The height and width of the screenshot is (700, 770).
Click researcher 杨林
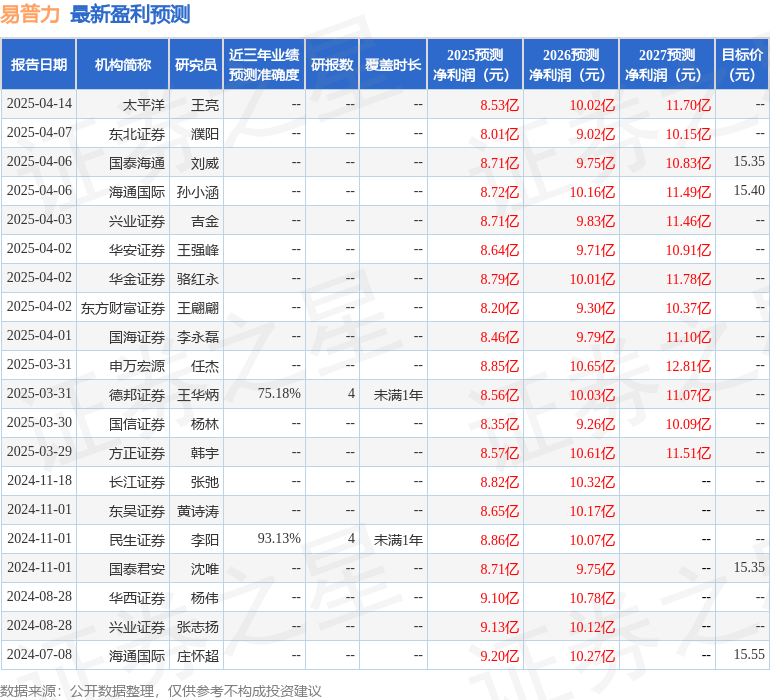[205, 424]
